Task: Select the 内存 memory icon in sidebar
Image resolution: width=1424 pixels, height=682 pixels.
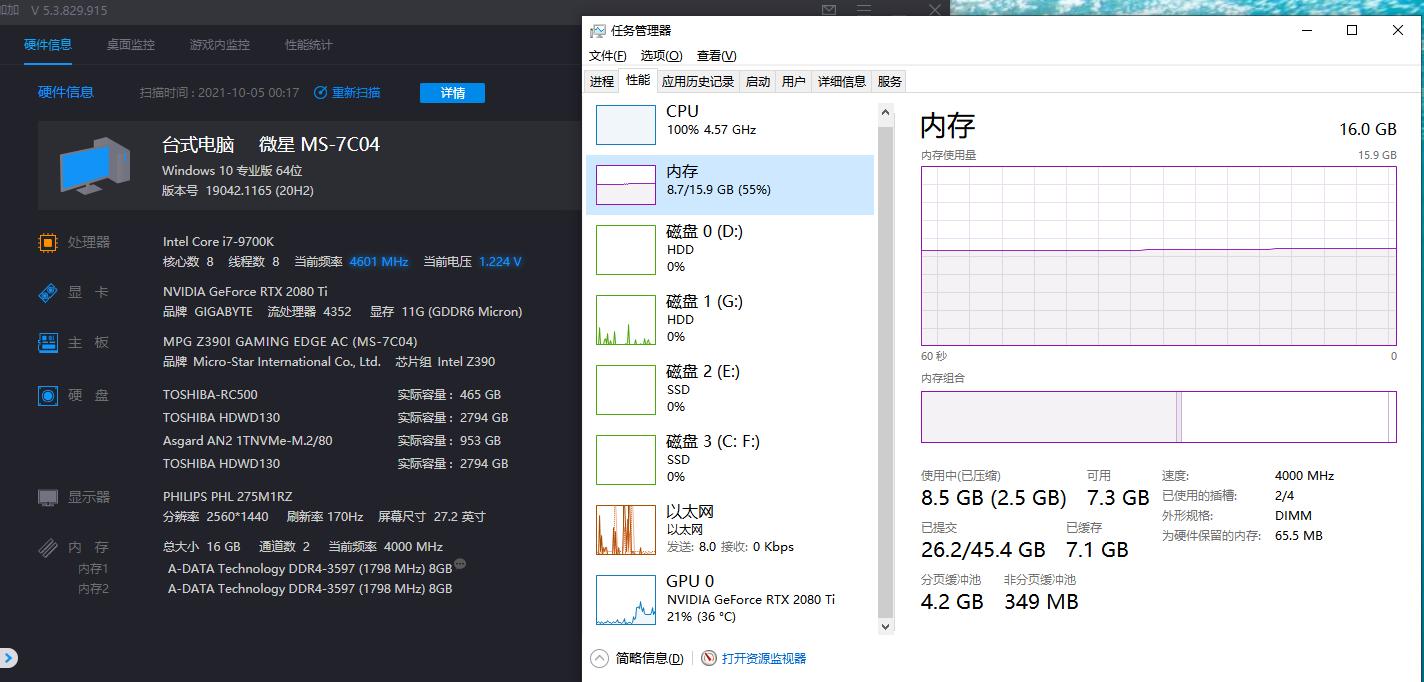Action: click(x=47, y=547)
